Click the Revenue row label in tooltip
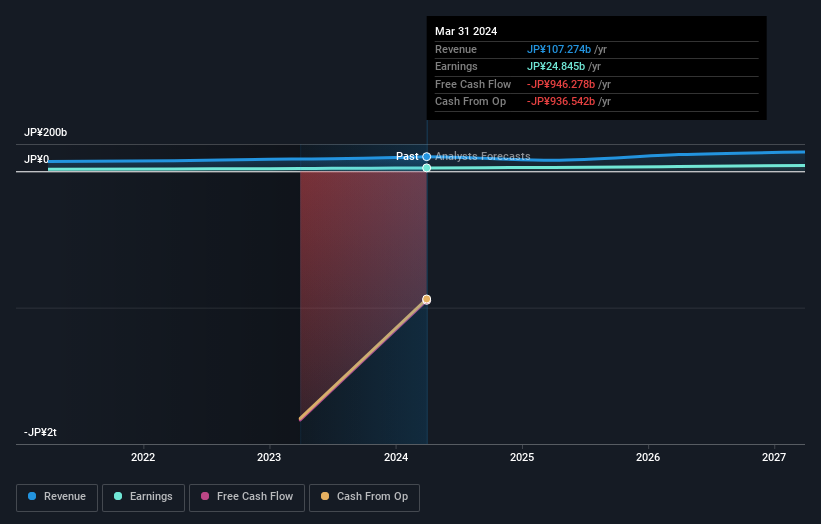The width and height of the screenshot is (821, 524). click(x=456, y=49)
